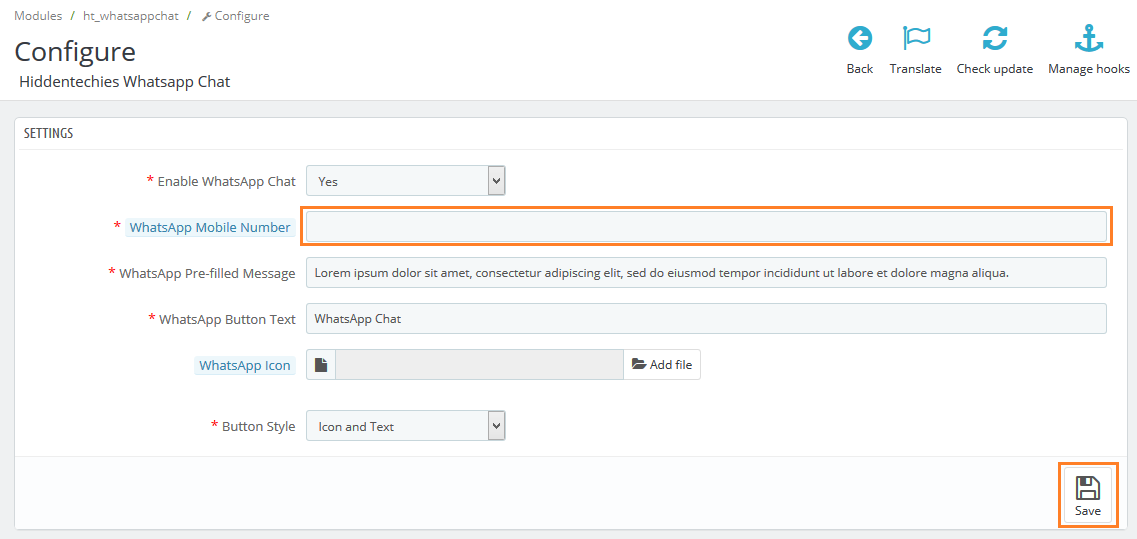Image resolution: width=1137 pixels, height=539 pixels.
Task: Click the Hiddentechies Whatsapp Chat subtitle
Action: (125, 82)
